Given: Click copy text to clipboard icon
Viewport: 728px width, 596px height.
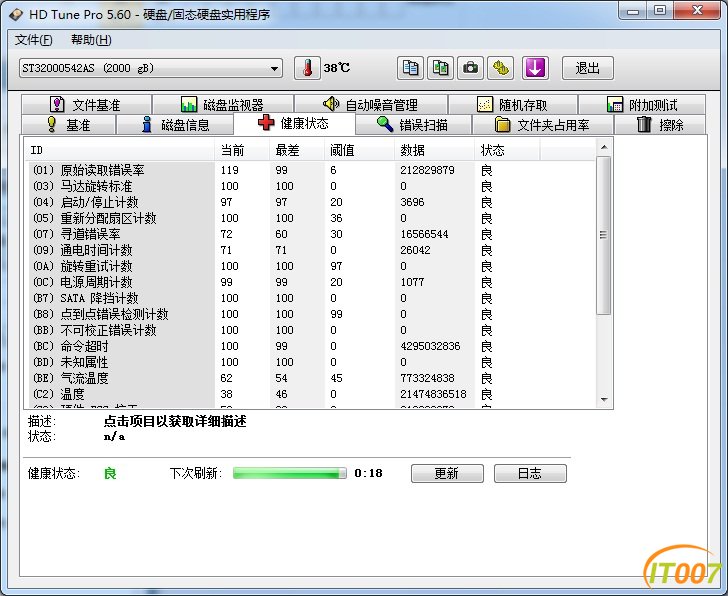Looking at the screenshot, I should [410, 68].
